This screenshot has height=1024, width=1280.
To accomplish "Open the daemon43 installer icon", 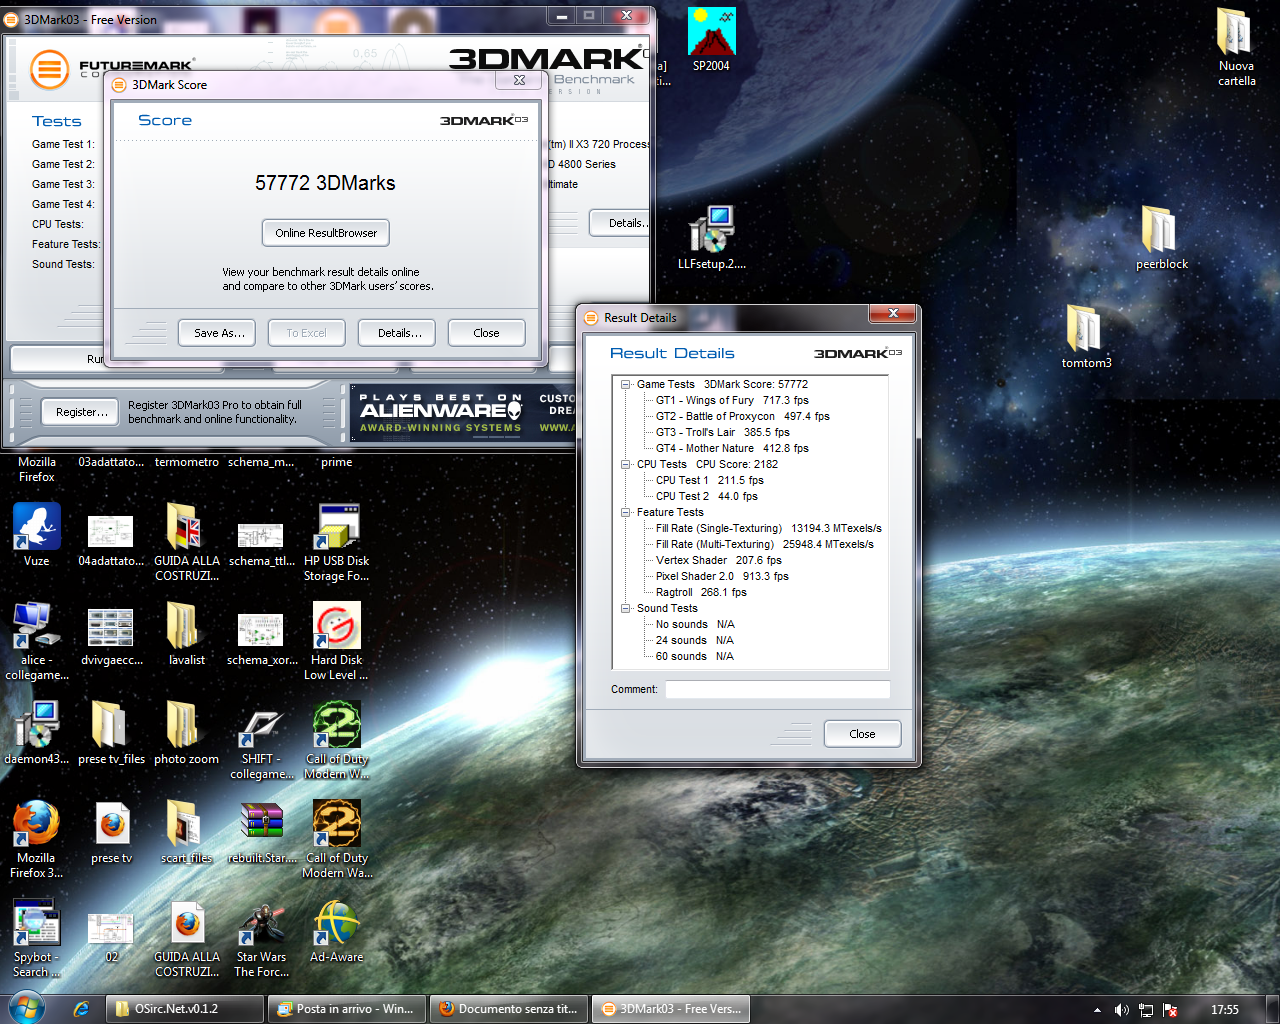I will pyautogui.click(x=37, y=732).
